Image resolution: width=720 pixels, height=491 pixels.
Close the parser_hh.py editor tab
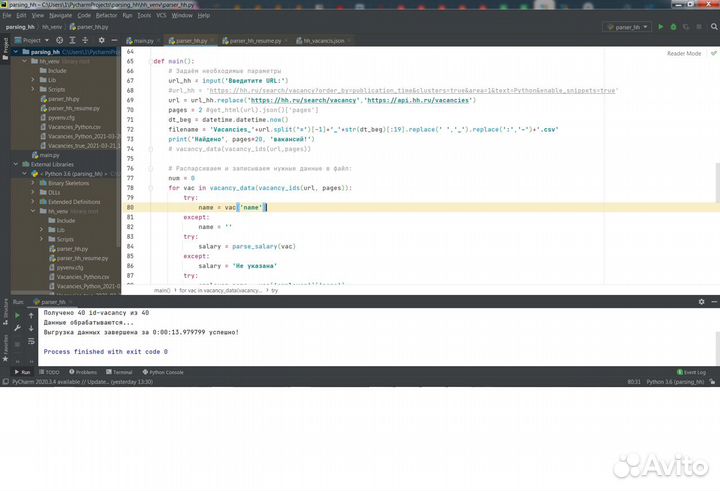pyautogui.click(x=212, y=41)
